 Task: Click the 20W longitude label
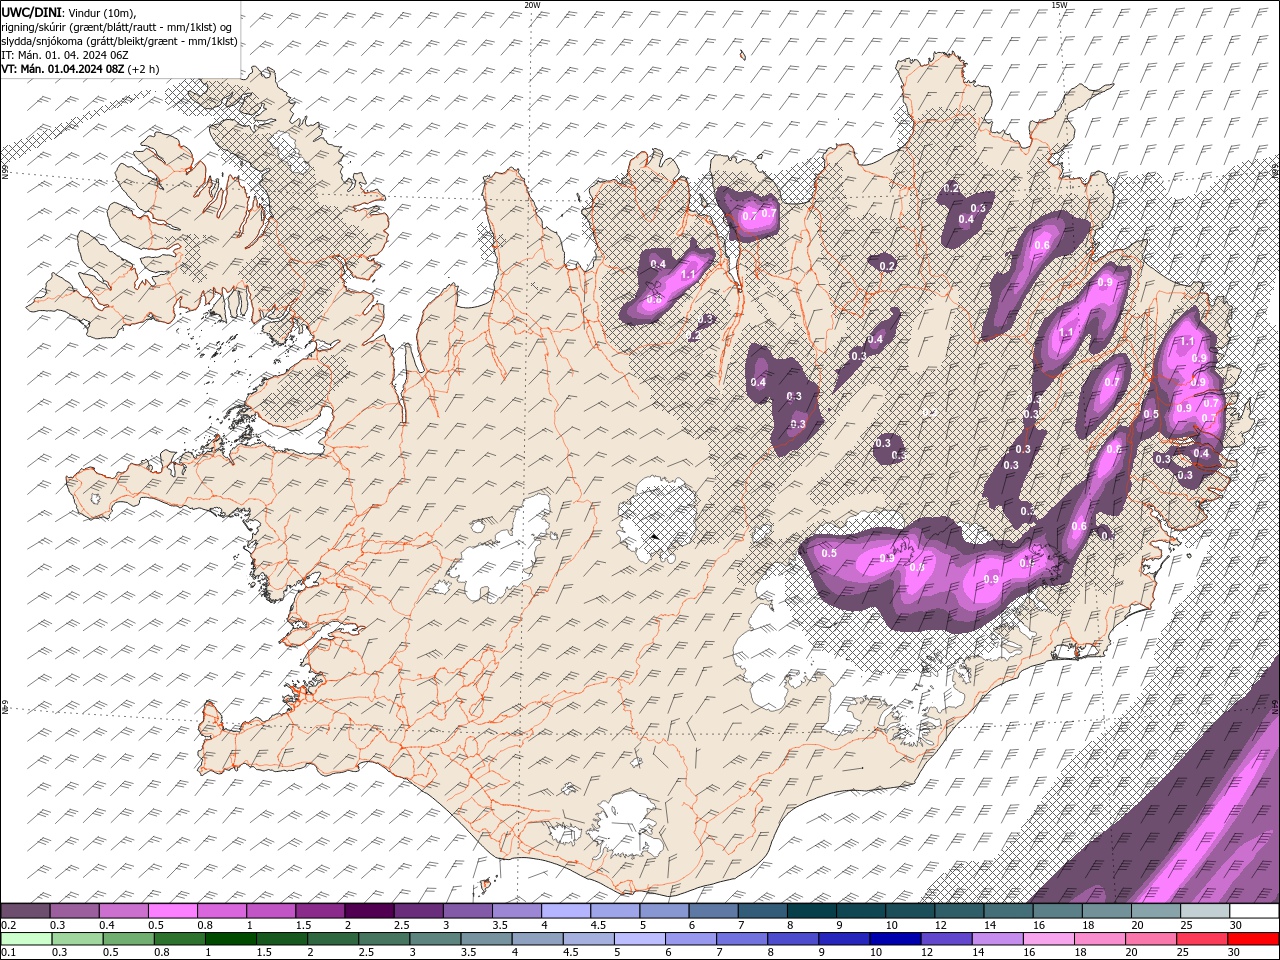point(532,5)
